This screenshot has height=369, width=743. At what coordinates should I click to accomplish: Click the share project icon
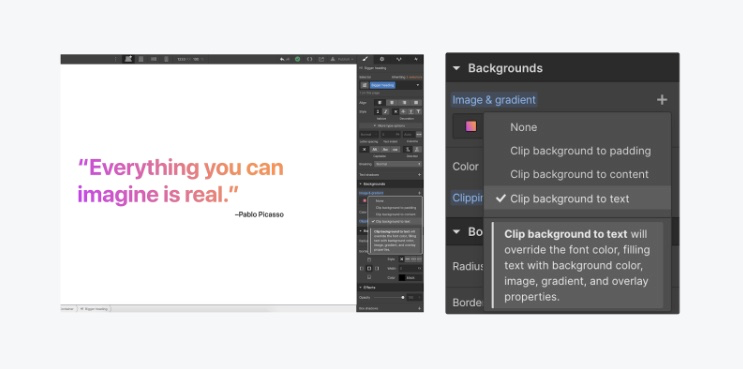321,59
